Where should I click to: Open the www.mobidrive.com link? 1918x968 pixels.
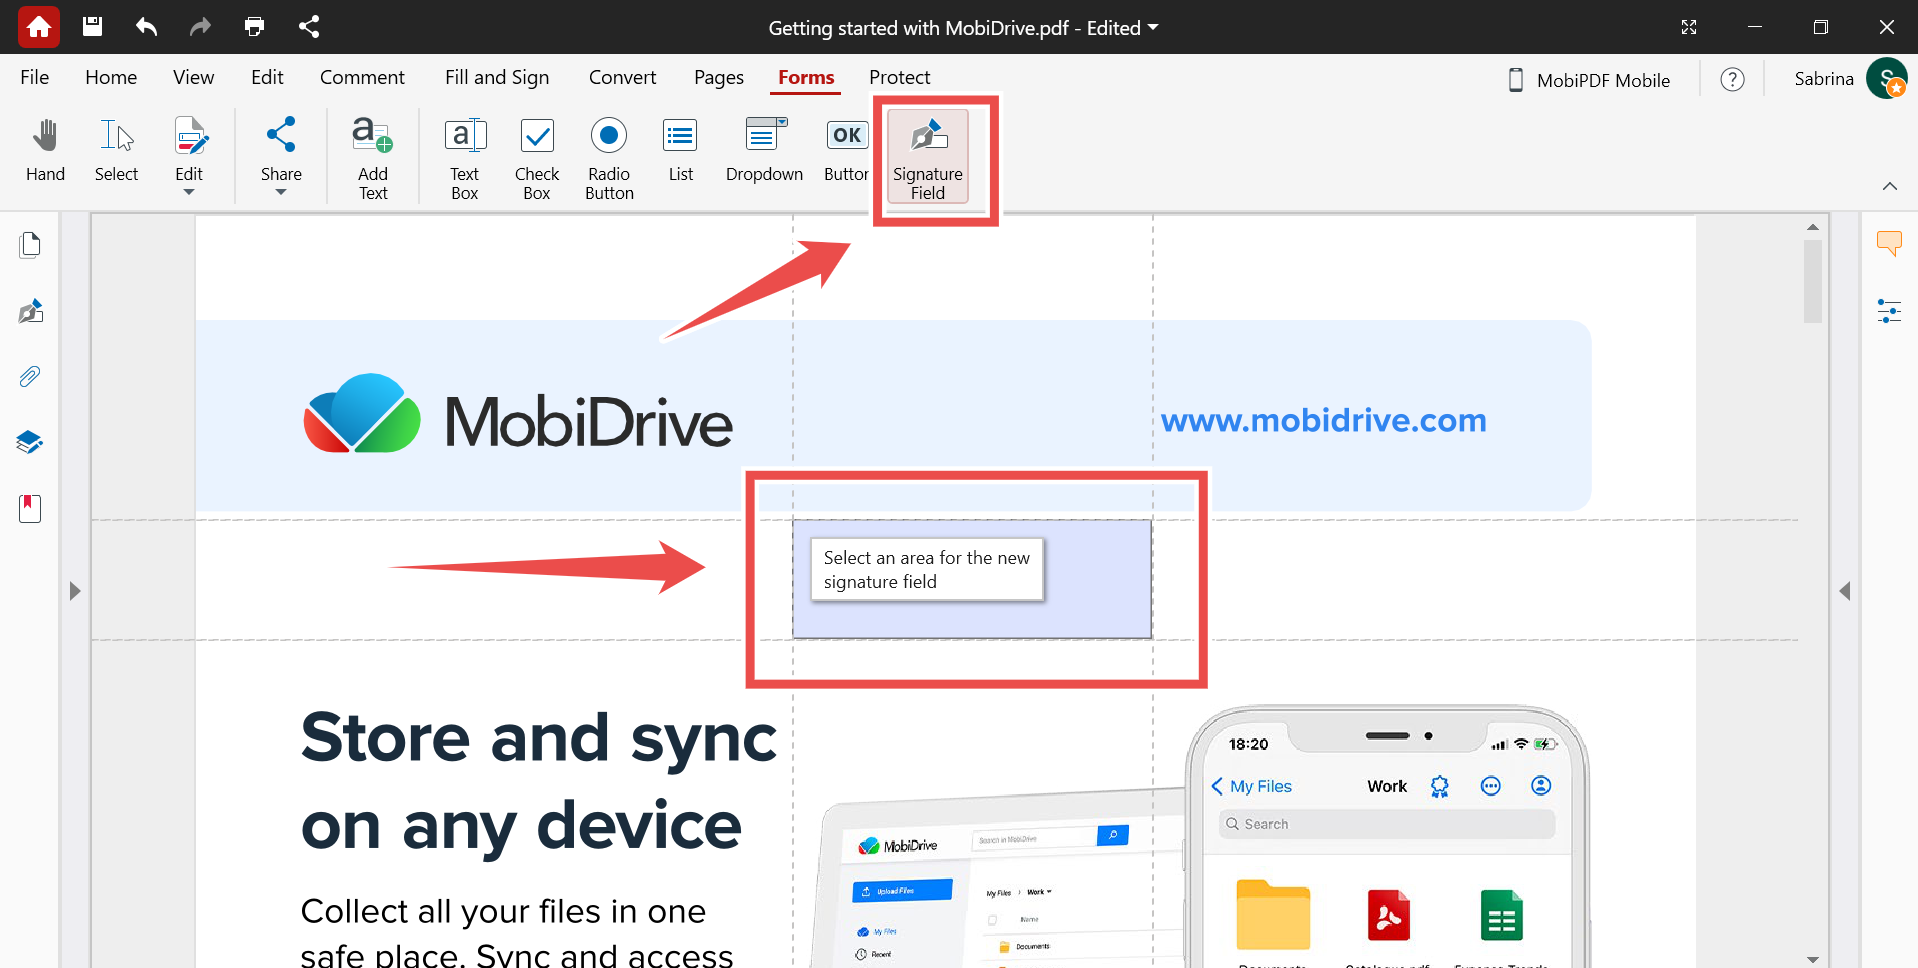click(x=1323, y=420)
